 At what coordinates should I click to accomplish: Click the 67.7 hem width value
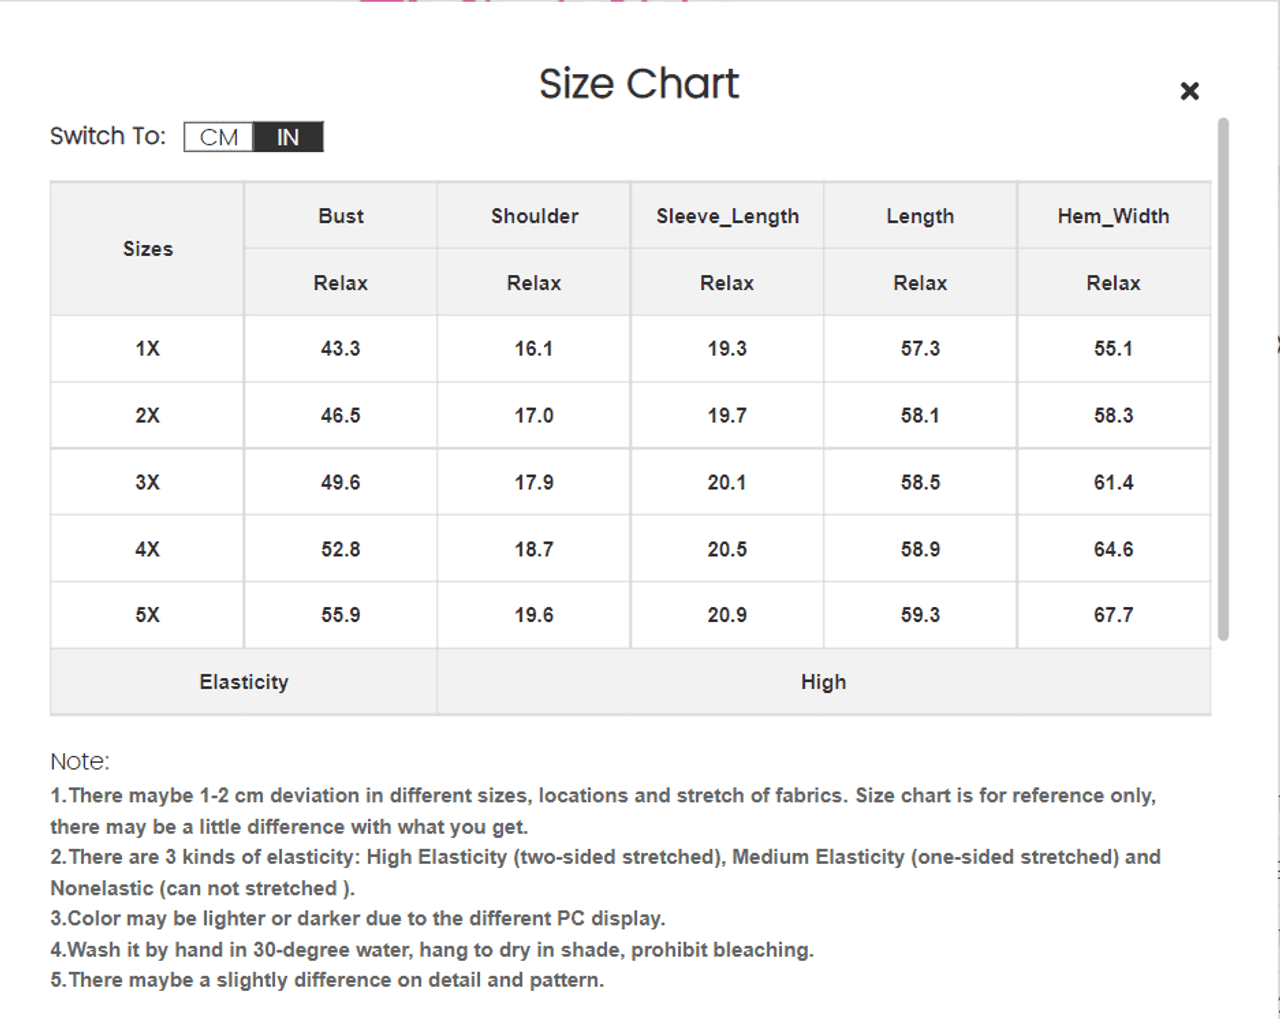1113,615
